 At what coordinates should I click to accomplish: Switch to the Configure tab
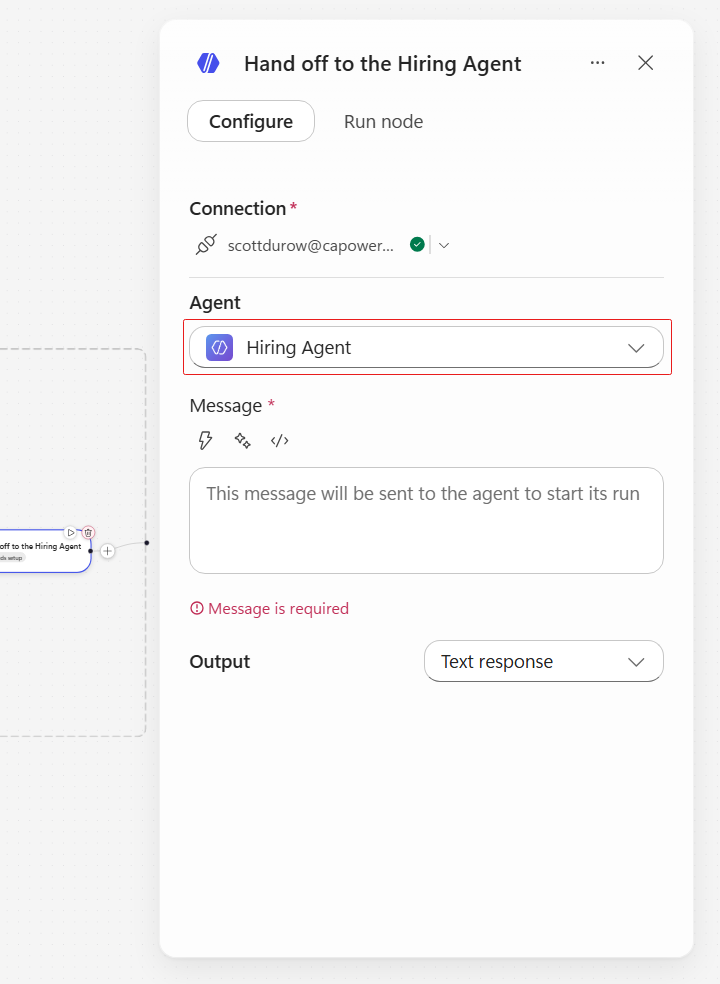pyautogui.click(x=251, y=121)
